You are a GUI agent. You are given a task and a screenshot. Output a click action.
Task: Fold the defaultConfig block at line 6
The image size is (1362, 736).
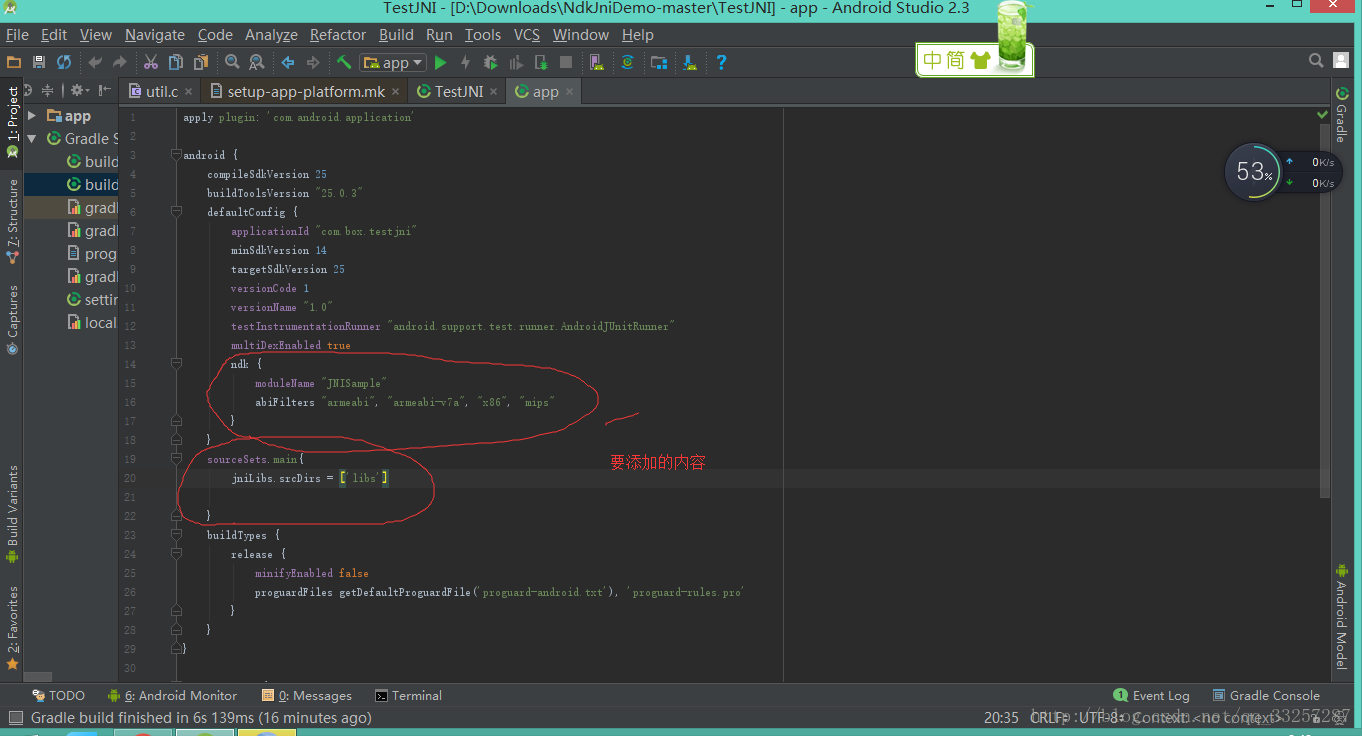click(x=176, y=212)
